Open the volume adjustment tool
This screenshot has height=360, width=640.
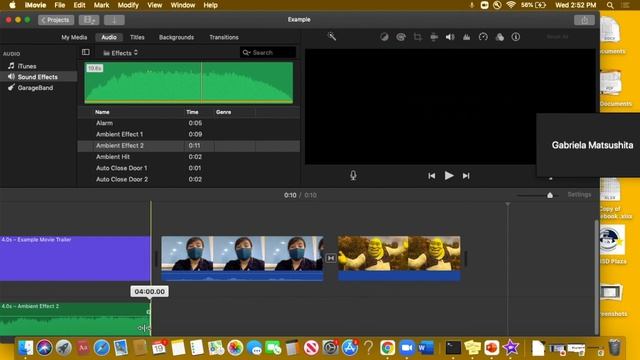[x=450, y=37]
